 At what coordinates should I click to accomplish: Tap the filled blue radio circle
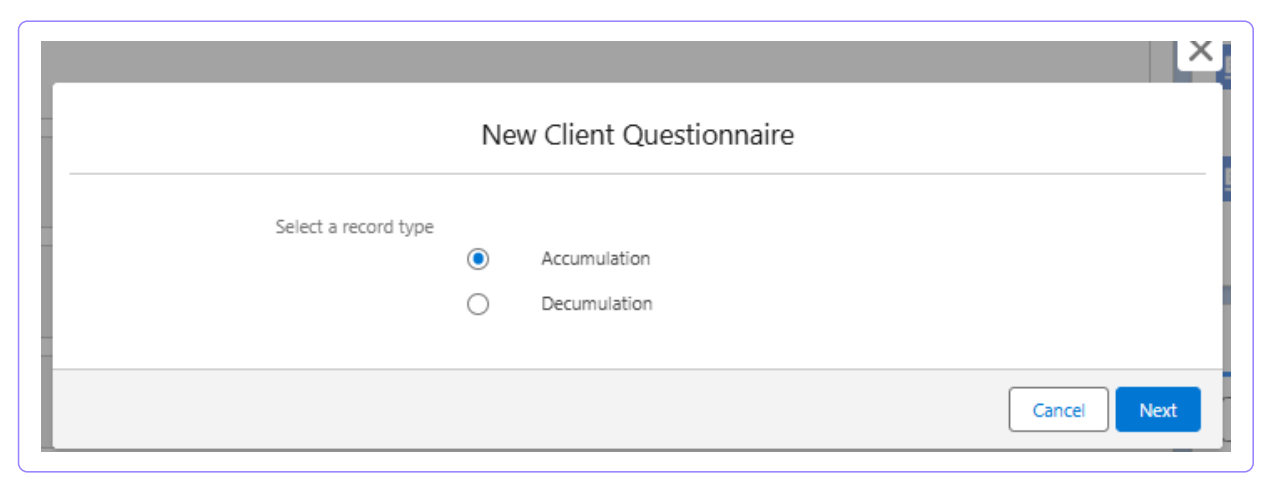(478, 259)
